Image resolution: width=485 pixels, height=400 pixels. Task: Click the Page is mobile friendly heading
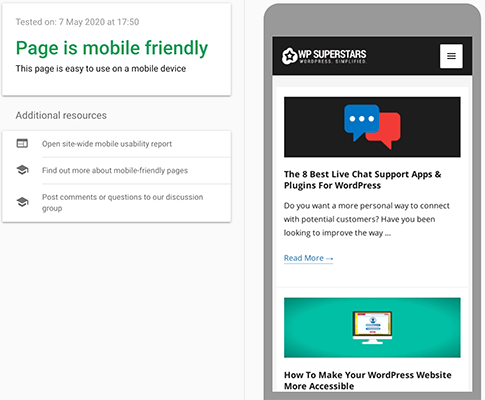coord(112,48)
